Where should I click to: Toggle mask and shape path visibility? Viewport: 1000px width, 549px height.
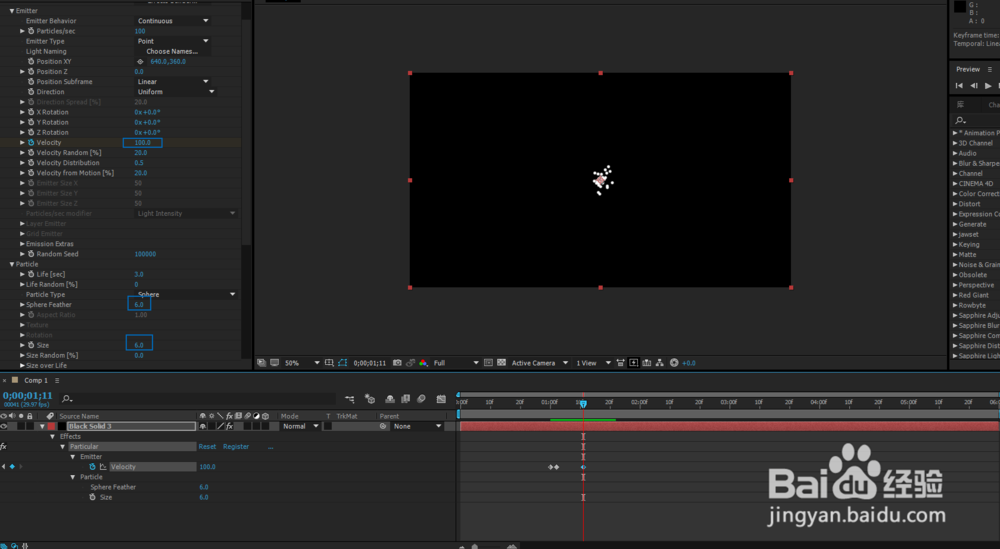[342, 363]
